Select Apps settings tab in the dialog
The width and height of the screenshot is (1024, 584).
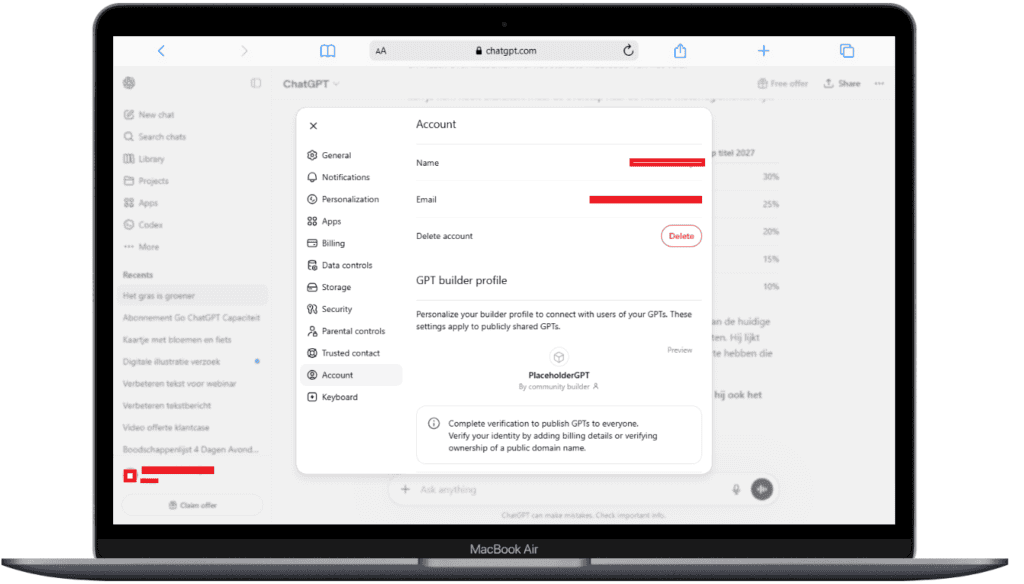tap(351, 221)
